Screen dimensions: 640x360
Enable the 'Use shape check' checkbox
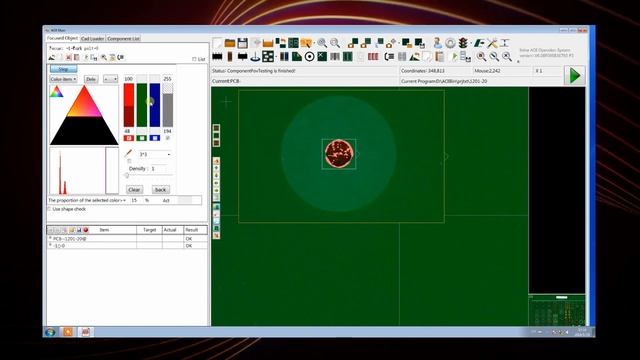tap(49, 209)
